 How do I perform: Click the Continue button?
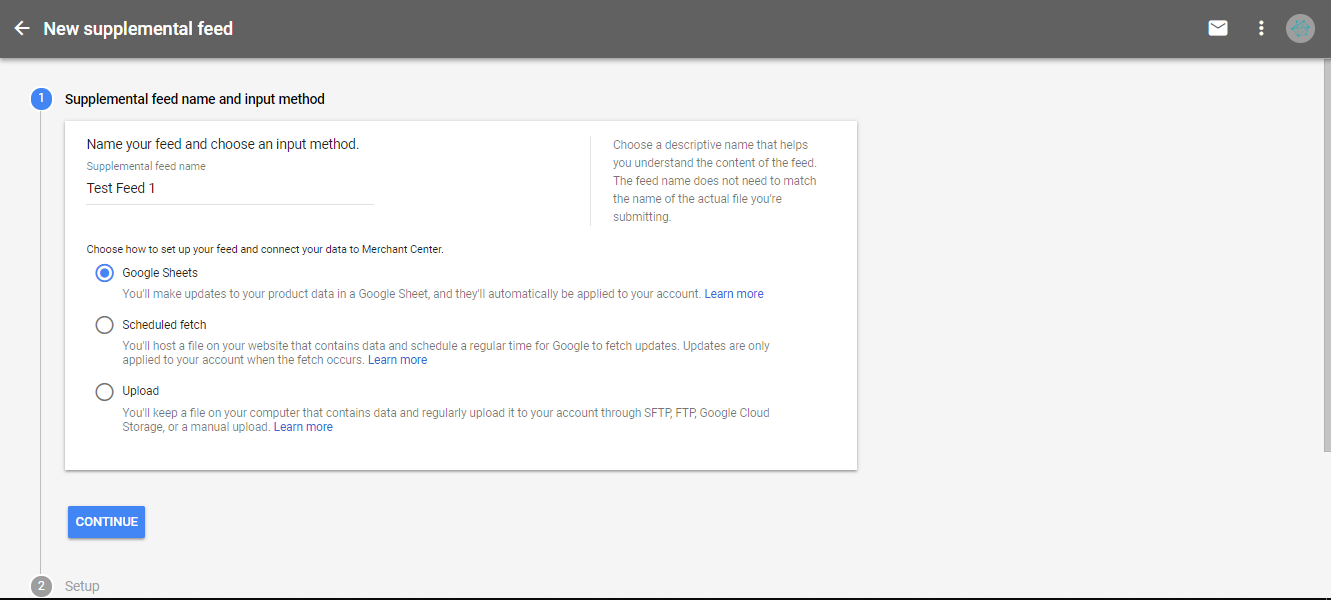pos(106,522)
